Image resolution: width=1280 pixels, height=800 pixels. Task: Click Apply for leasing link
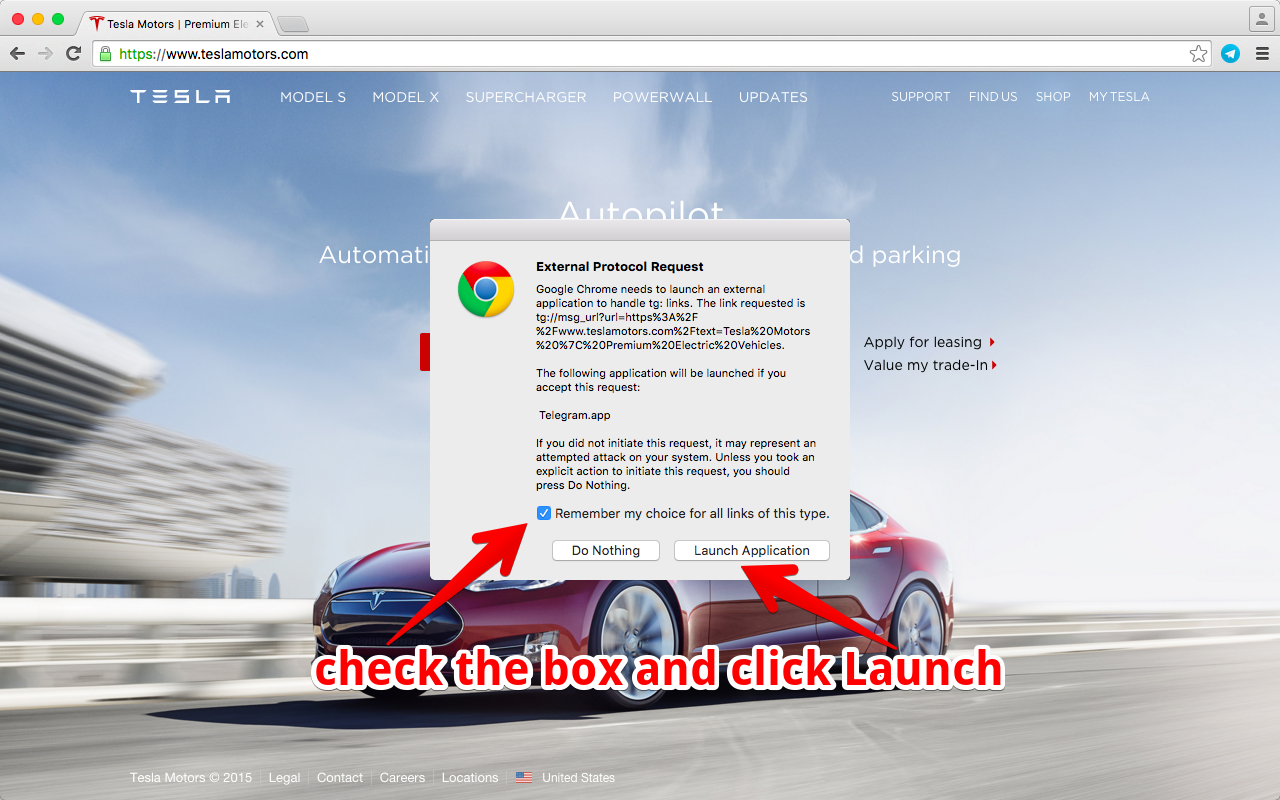(x=929, y=342)
